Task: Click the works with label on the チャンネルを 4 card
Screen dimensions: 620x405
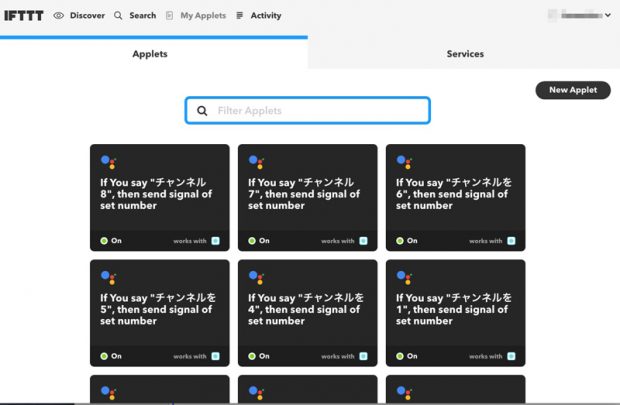Action: [x=338, y=356]
